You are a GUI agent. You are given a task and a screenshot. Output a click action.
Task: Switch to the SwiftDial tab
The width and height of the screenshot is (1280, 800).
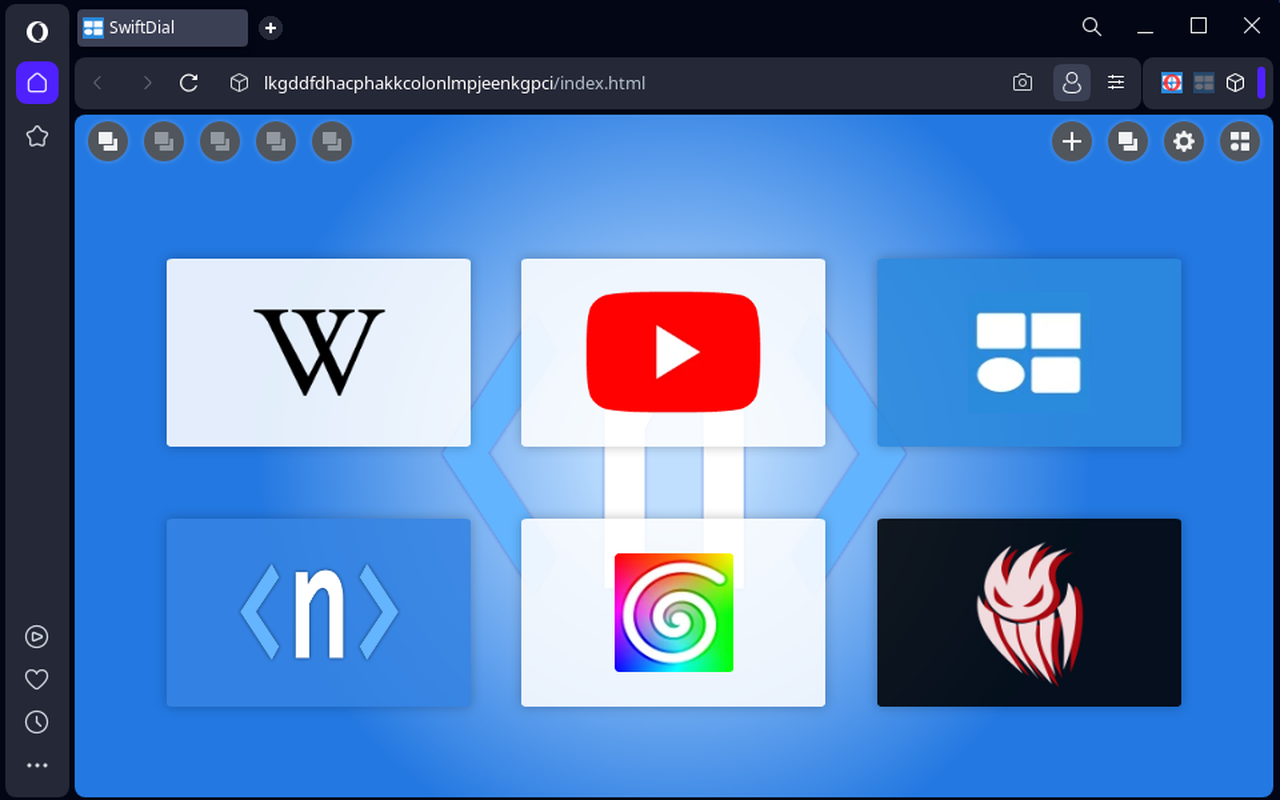point(163,28)
